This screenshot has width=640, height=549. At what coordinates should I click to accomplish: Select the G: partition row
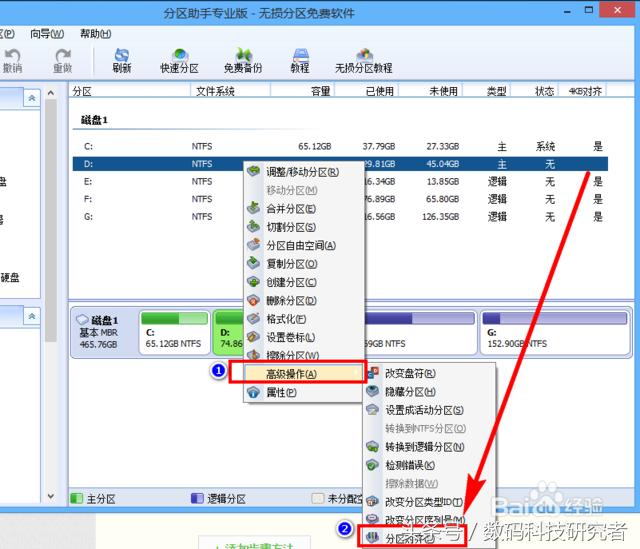(340, 217)
